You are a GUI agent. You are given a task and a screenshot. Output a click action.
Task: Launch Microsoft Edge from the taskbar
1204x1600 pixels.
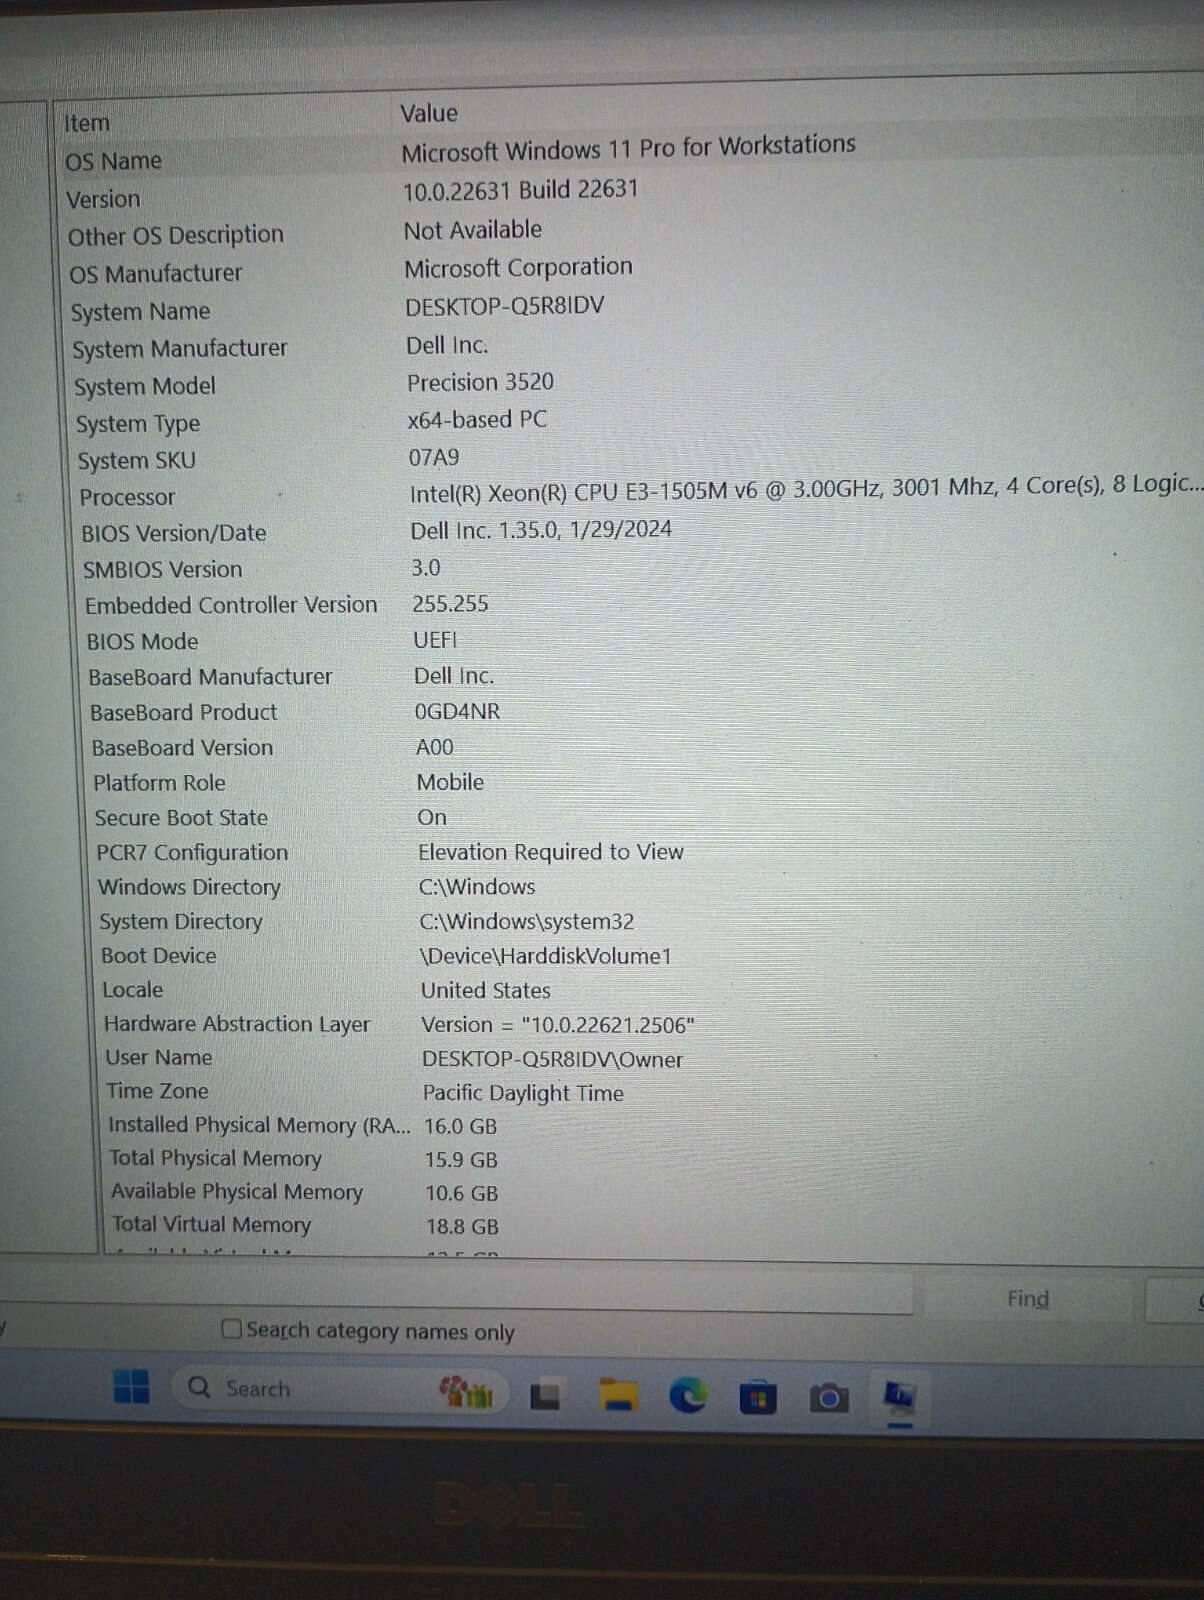688,1395
